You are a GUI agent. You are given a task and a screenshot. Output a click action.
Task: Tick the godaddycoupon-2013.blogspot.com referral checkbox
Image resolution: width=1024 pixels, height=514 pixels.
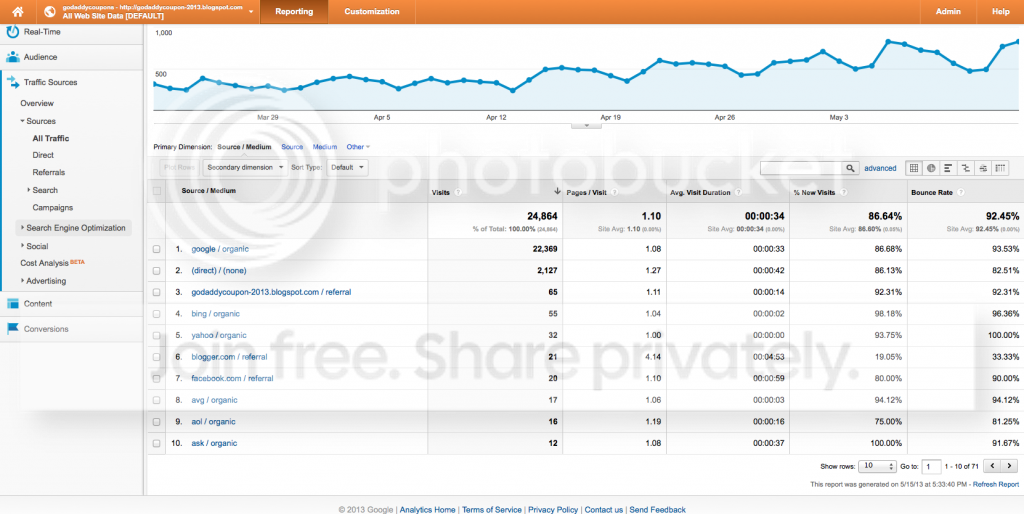[157, 293]
